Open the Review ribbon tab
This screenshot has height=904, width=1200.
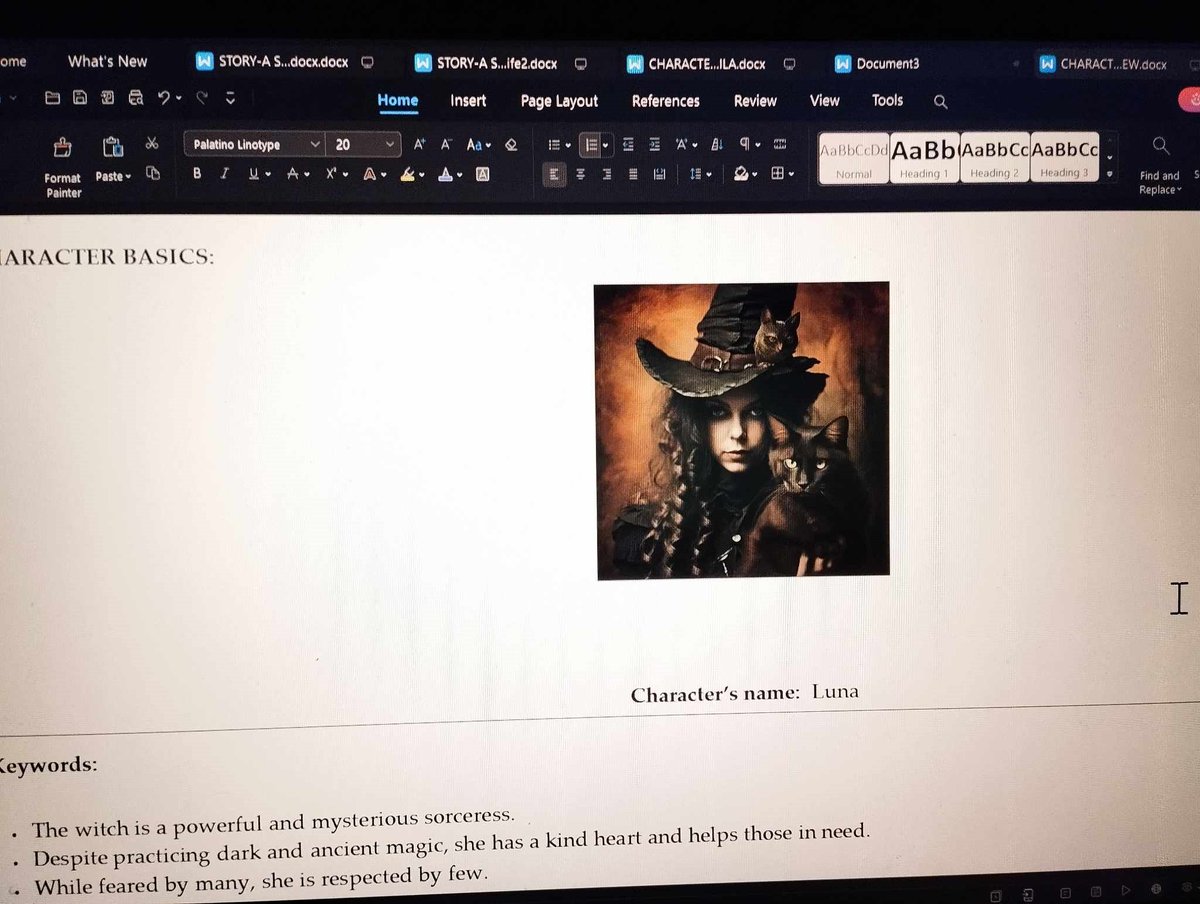pyautogui.click(x=754, y=101)
